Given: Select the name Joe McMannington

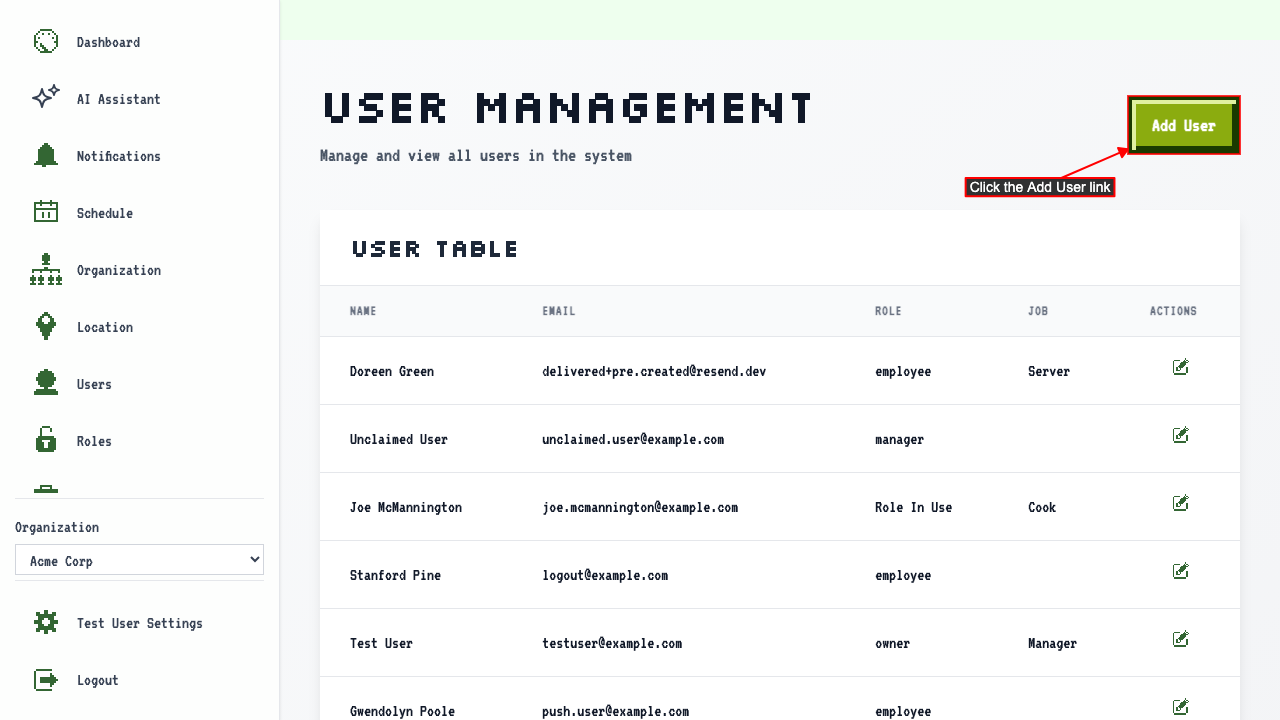Looking at the screenshot, I should point(406,507).
